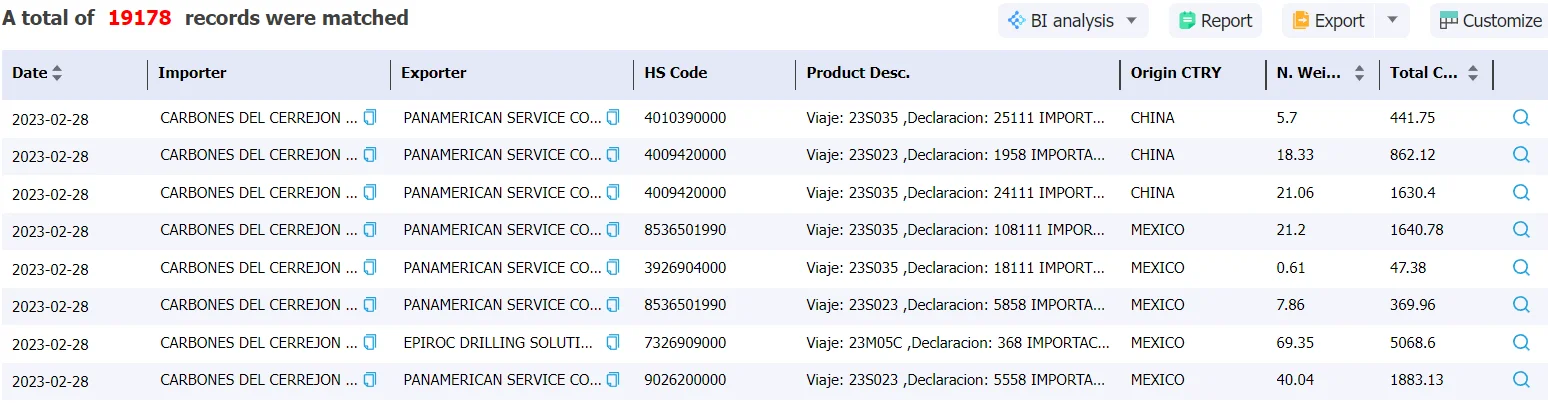
Task: Copy importer name in the HS 4010390000 row
Action: coord(370,117)
